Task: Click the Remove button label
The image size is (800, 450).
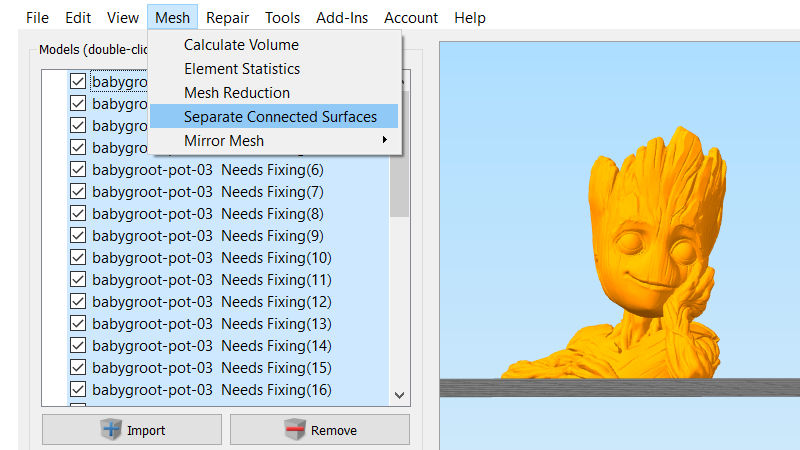Action: coord(334,431)
